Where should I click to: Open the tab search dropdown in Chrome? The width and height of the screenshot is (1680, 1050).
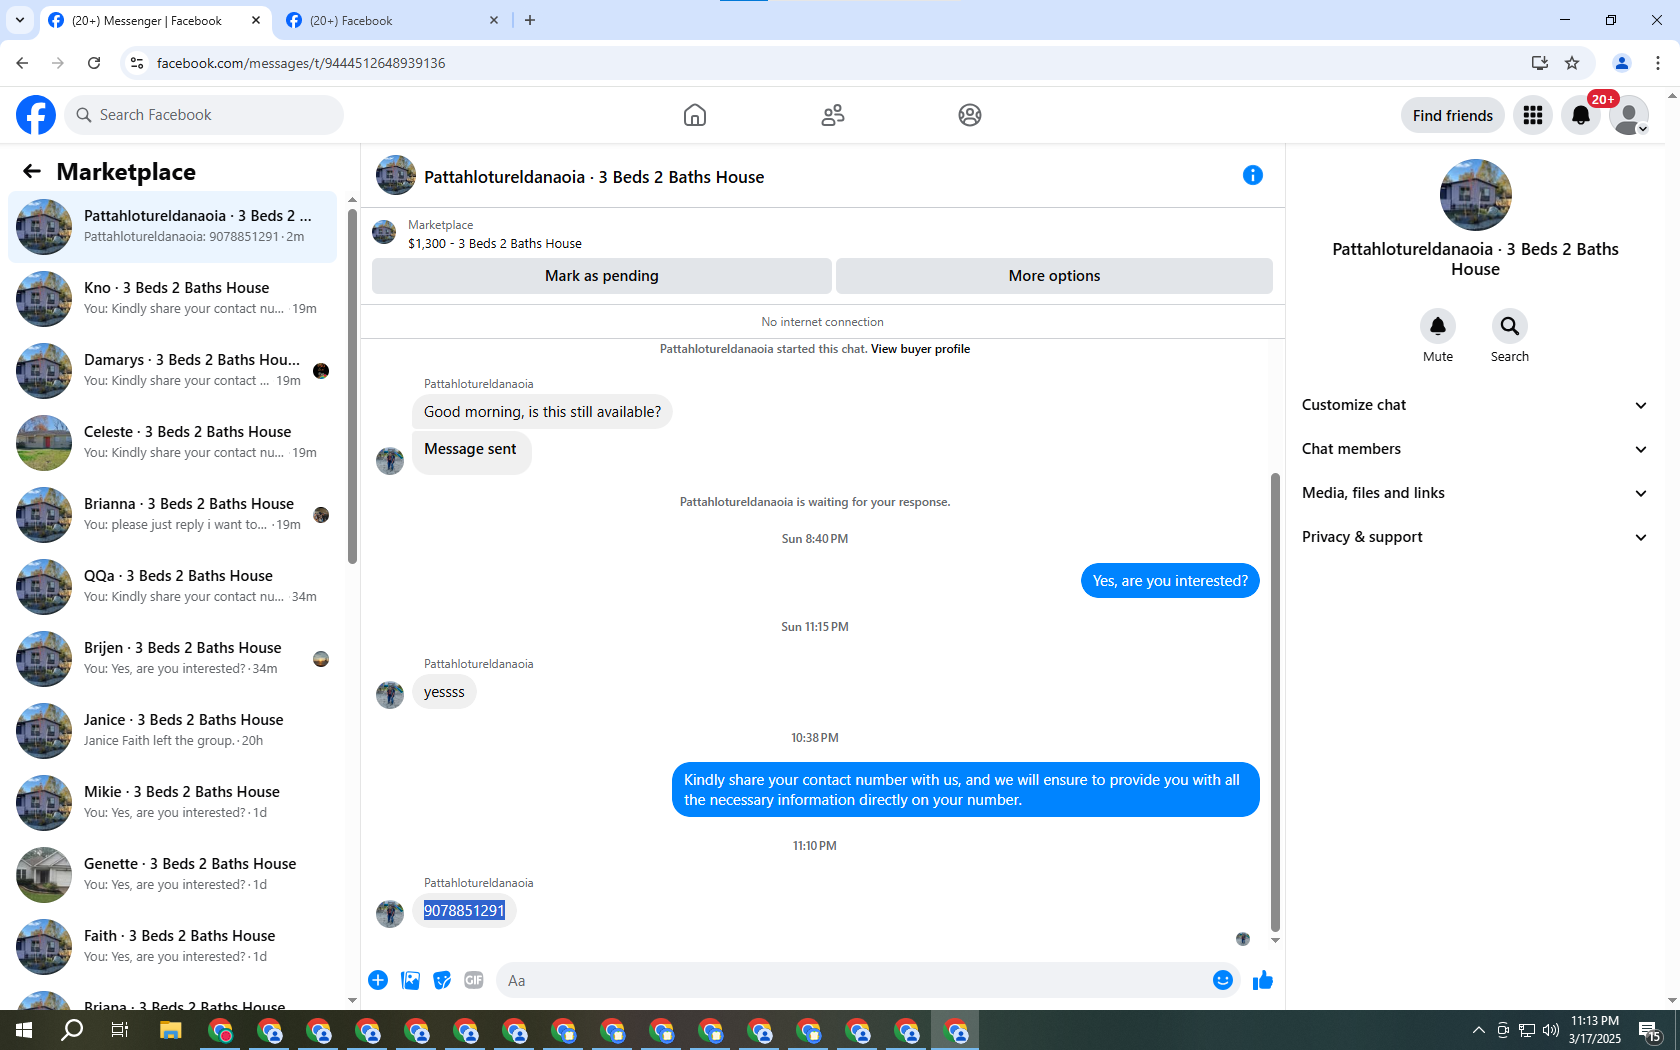tap(20, 20)
